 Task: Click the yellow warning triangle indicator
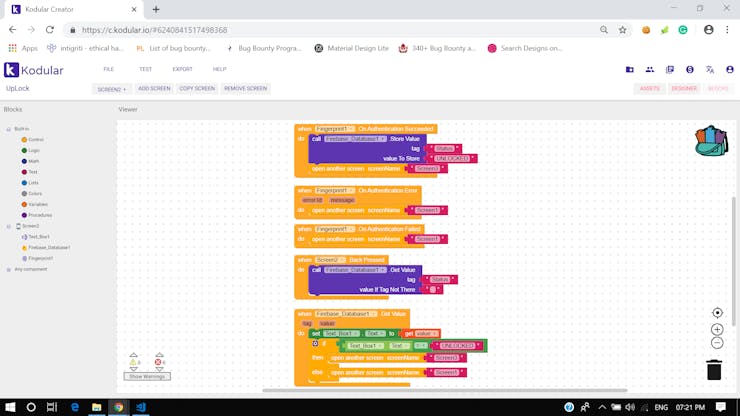point(133,362)
